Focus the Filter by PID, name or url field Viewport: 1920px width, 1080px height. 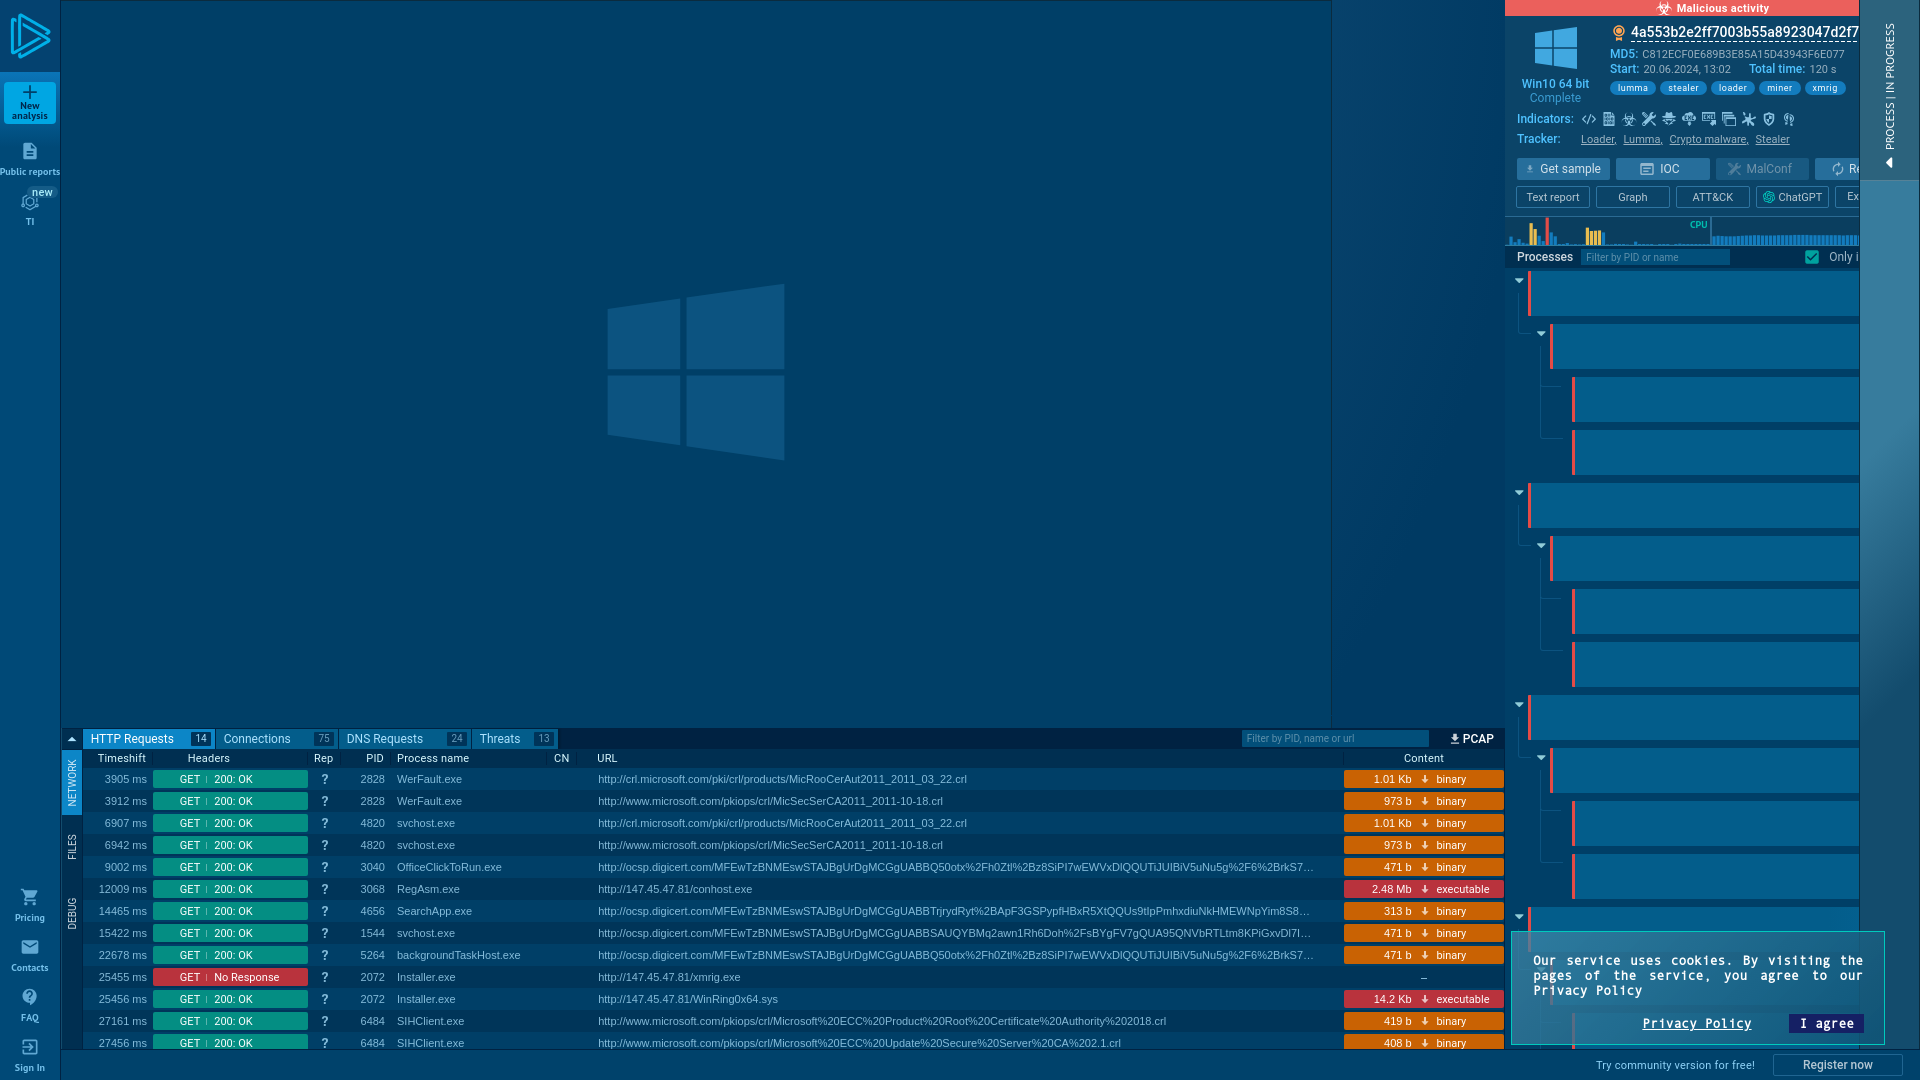1335,739
